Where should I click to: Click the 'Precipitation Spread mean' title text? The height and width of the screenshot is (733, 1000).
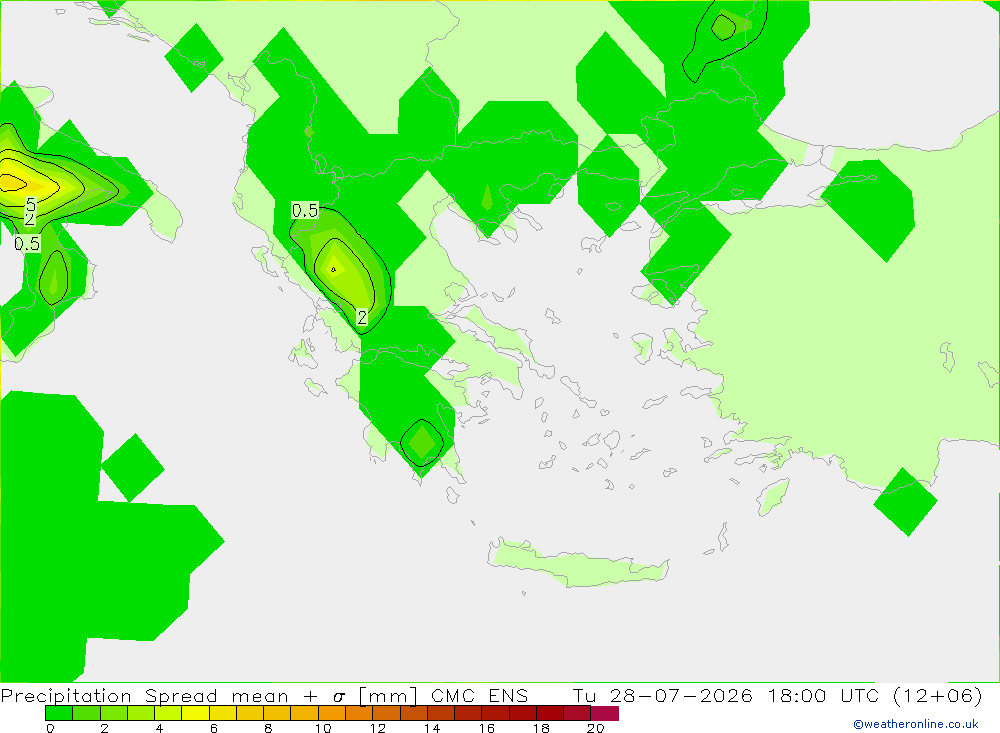[145, 695]
